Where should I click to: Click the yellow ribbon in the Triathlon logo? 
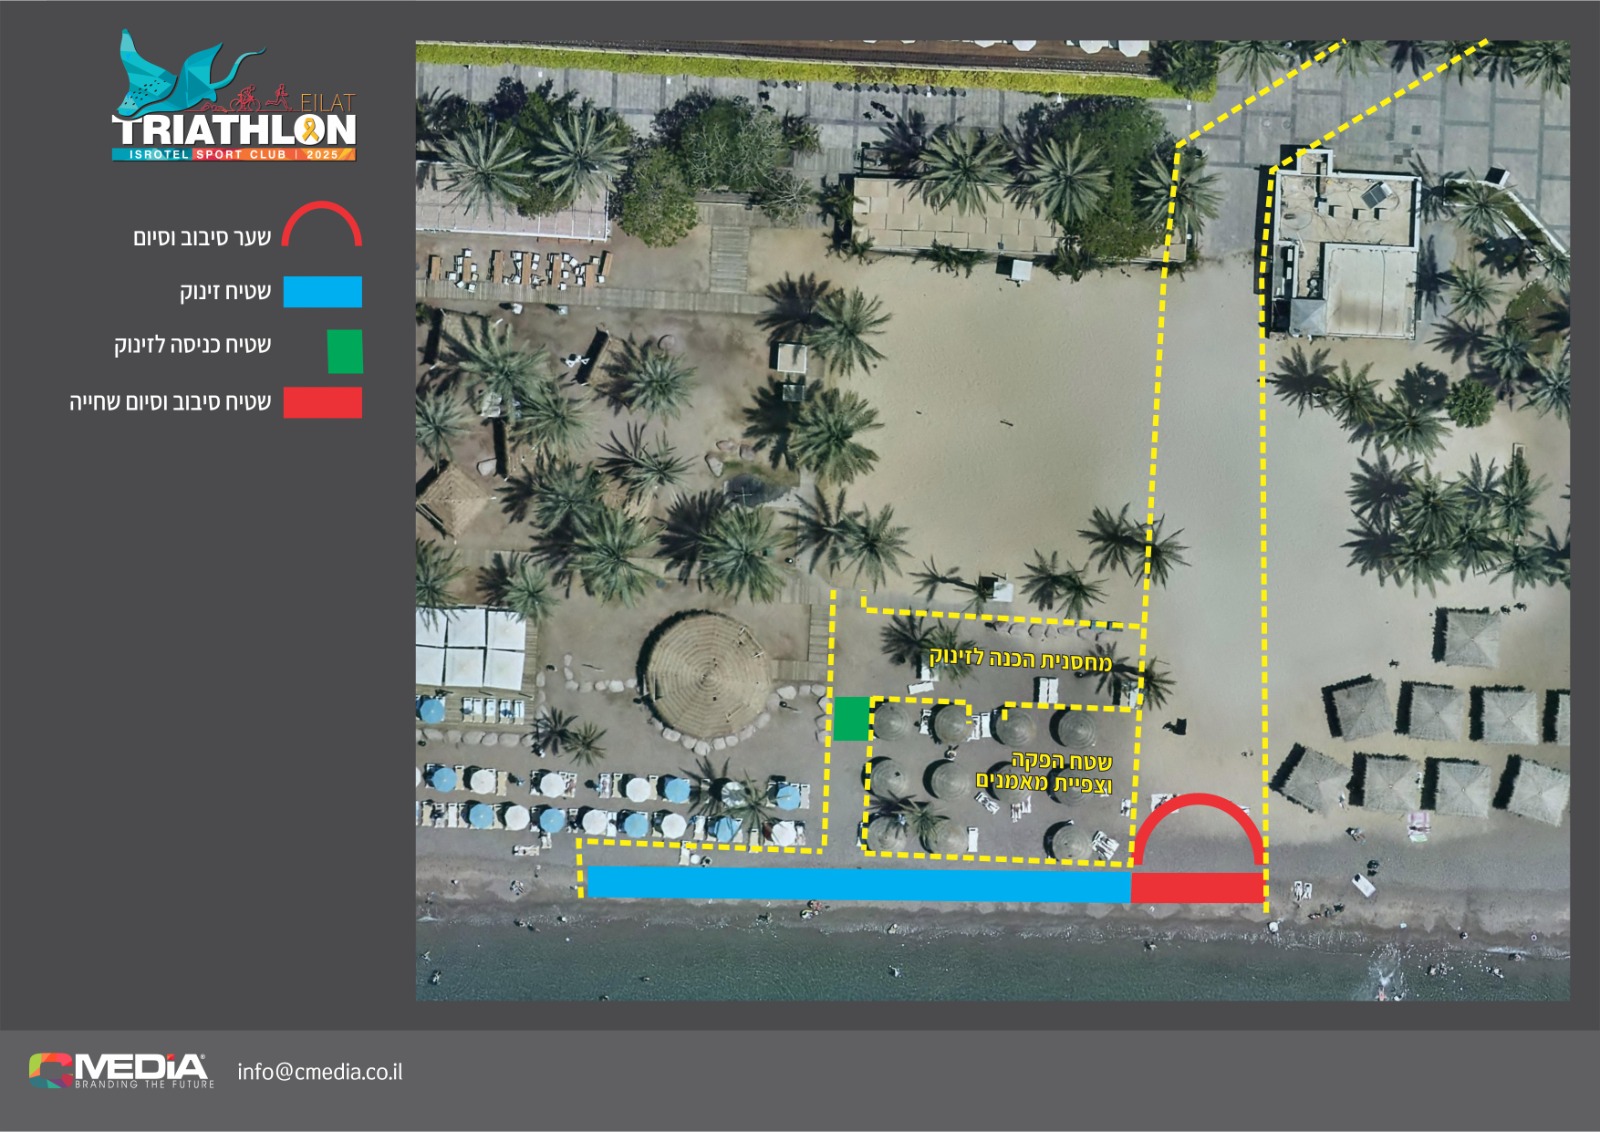pyautogui.click(x=311, y=129)
